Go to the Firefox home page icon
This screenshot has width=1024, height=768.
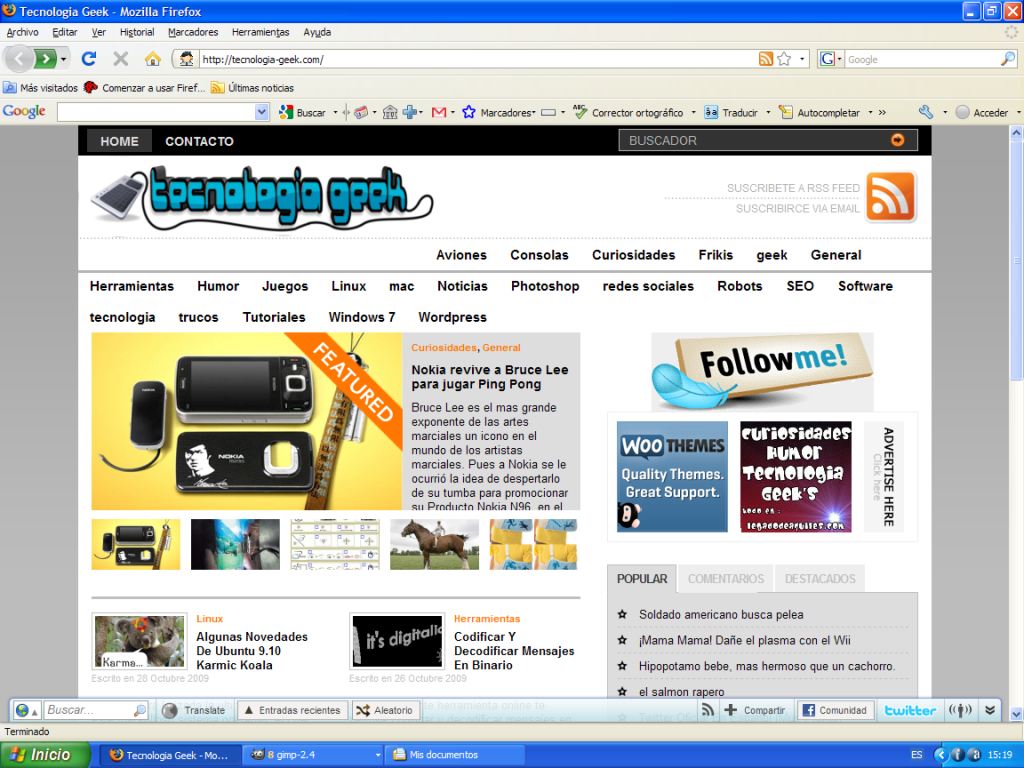tap(153, 59)
